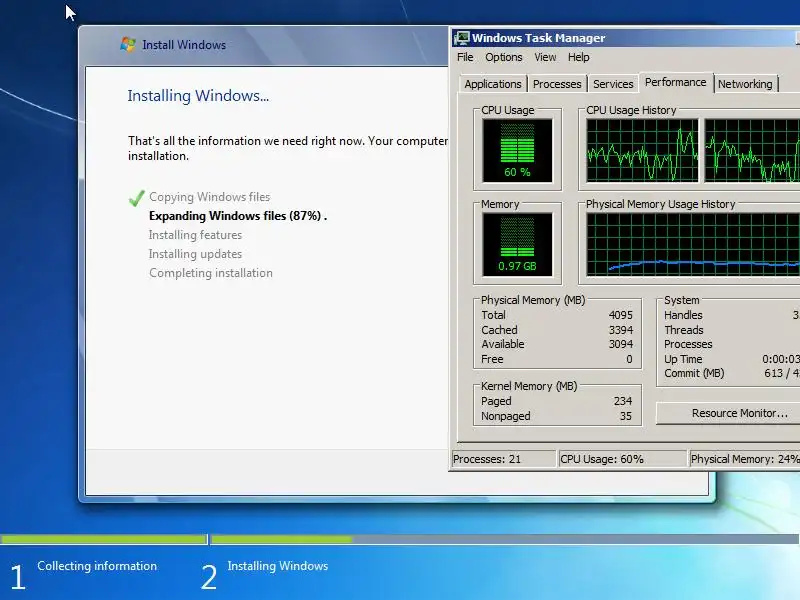Switch to the Processes tab
Screen dimensions: 800x600
(x=557, y=84)
